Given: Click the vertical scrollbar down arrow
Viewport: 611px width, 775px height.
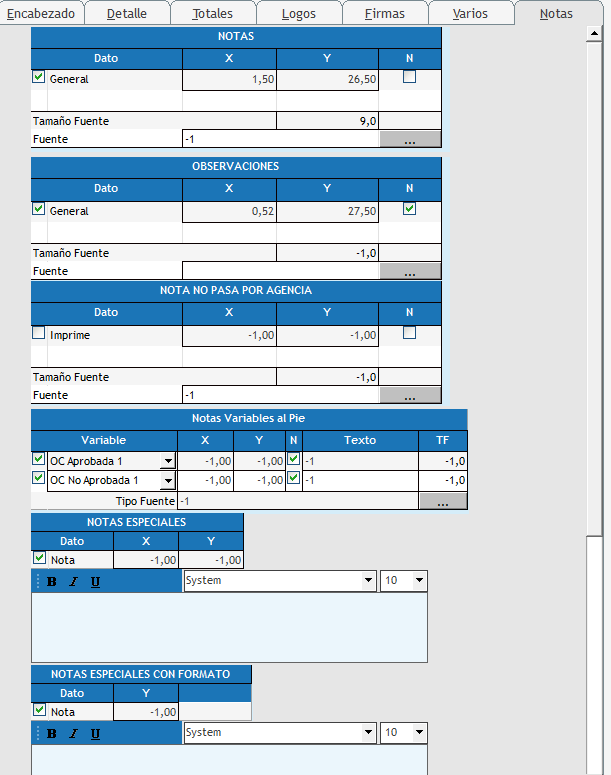Looking at the screenshot, I should click(595, 767).
